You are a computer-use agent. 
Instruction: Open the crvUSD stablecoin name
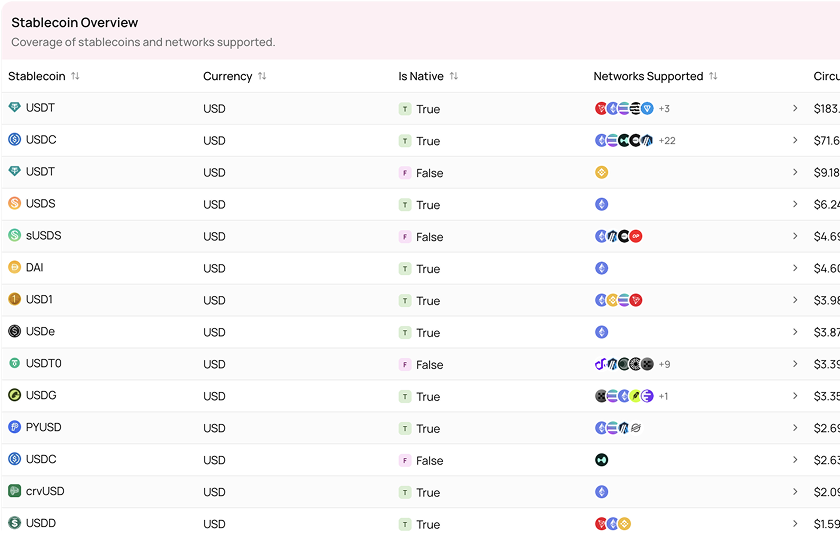click(x=45, y=491)
